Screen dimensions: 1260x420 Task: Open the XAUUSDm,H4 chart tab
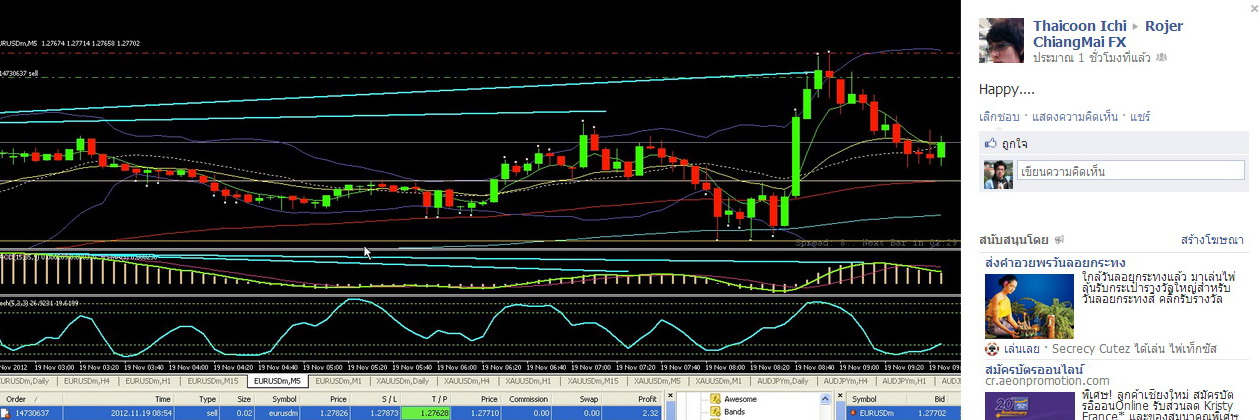coord(467,380)
